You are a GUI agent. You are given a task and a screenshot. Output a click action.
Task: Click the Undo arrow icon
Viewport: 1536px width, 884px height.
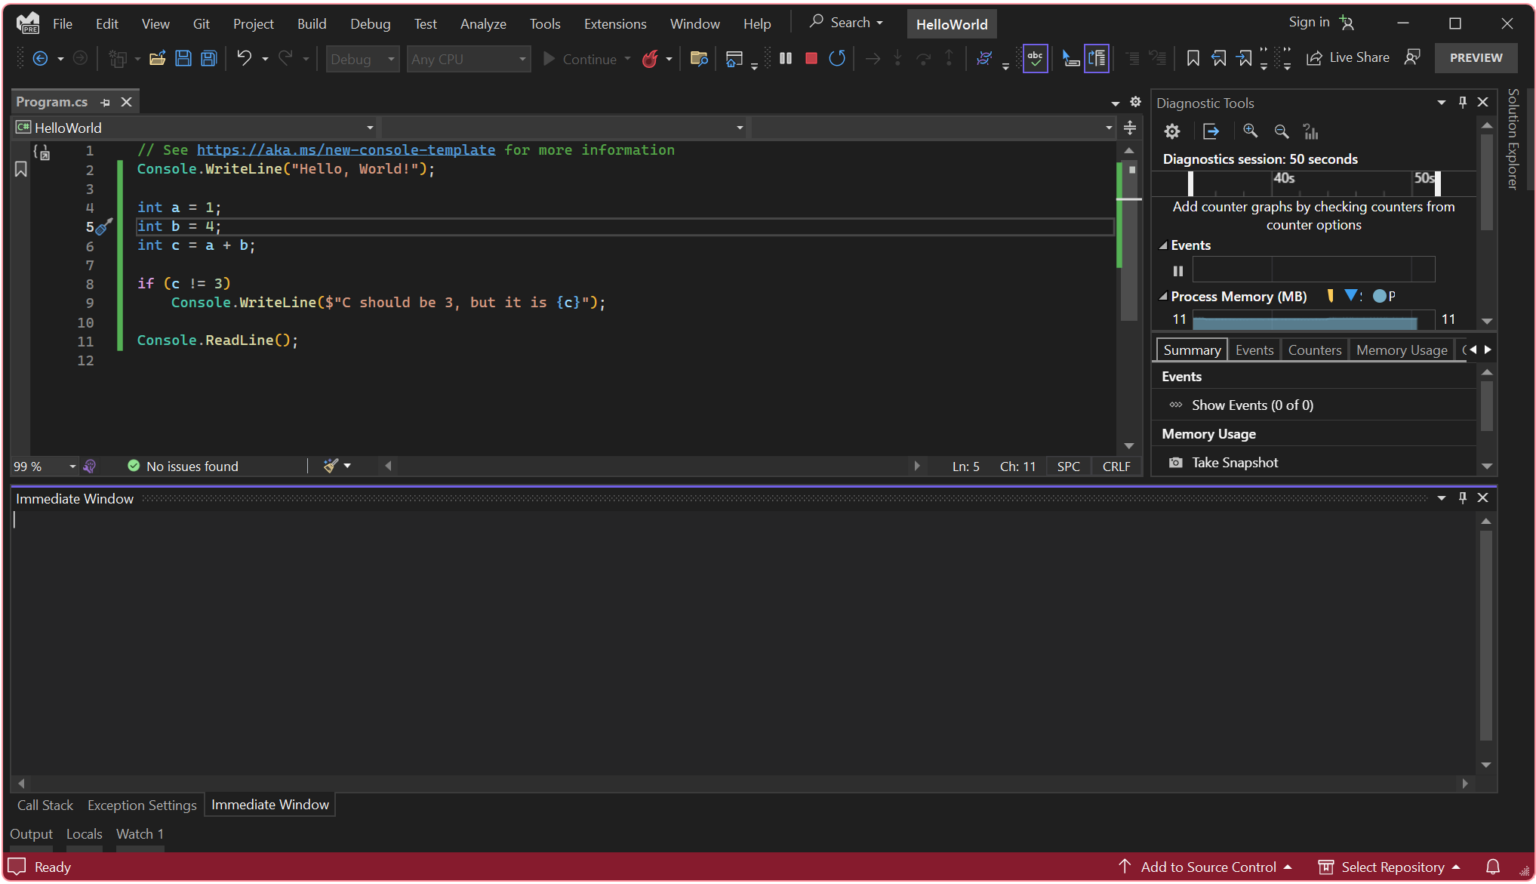click(244, 59)
